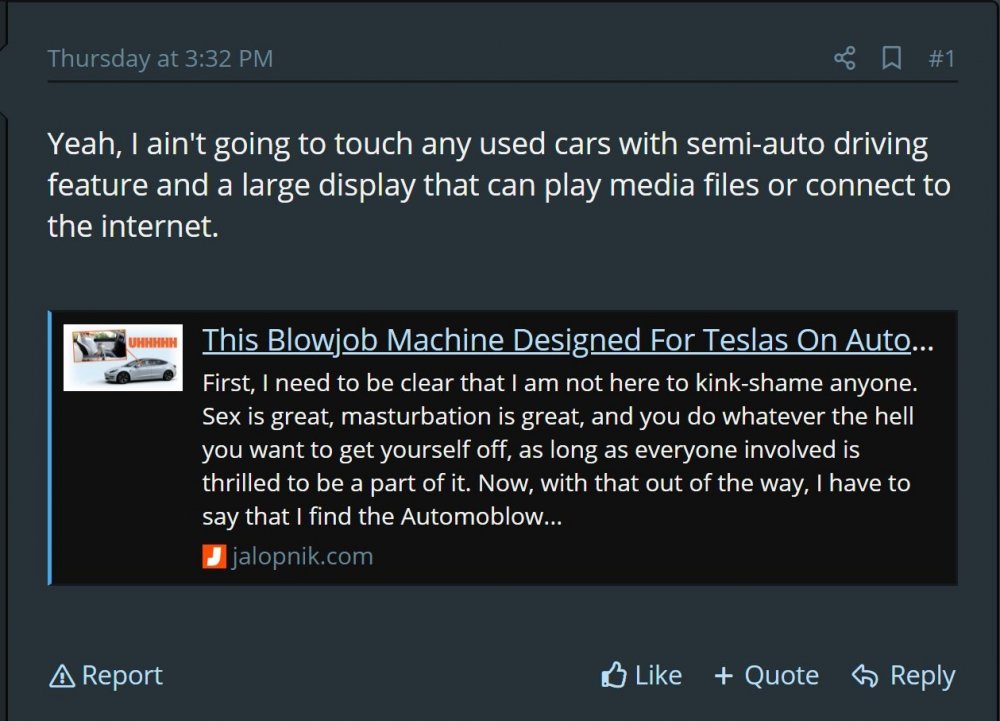The image size is (1000, 721).
Task: Click the jalopnik.com domain link
Action: click(302, 557)
